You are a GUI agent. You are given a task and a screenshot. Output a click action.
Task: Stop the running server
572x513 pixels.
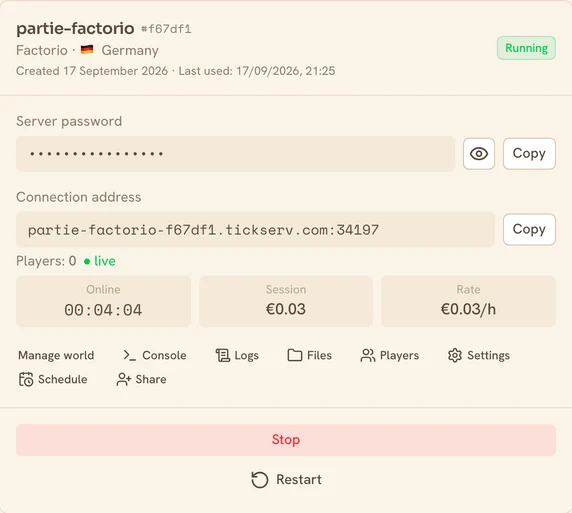[286, 440]
